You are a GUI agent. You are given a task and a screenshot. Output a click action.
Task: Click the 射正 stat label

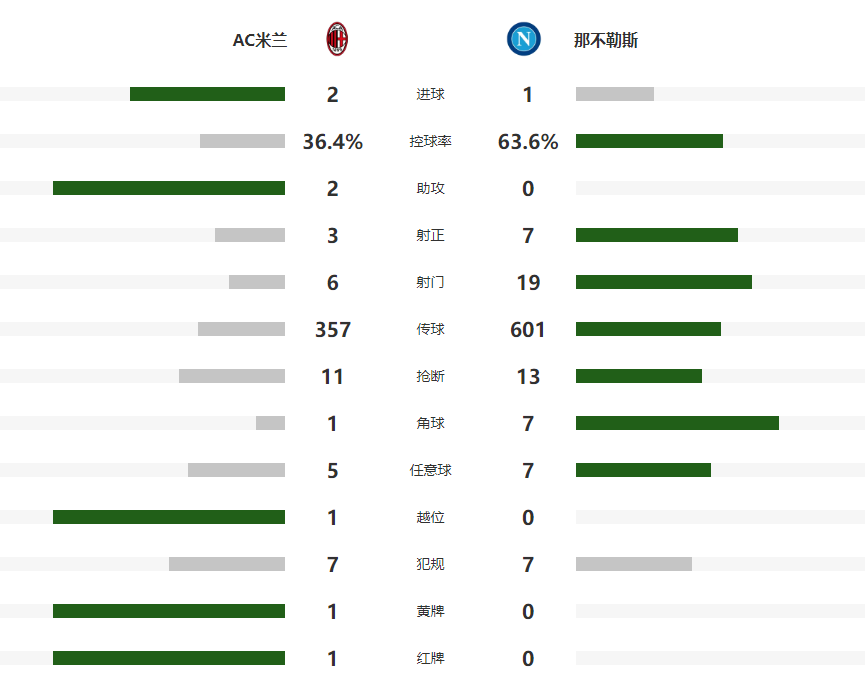[431, 236]
